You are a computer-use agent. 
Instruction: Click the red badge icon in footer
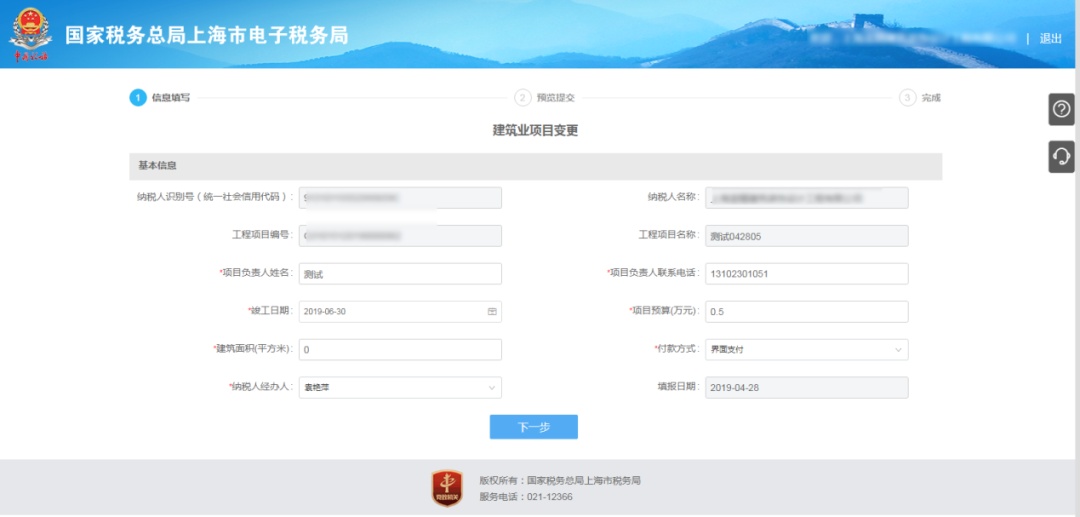(447, 488)
